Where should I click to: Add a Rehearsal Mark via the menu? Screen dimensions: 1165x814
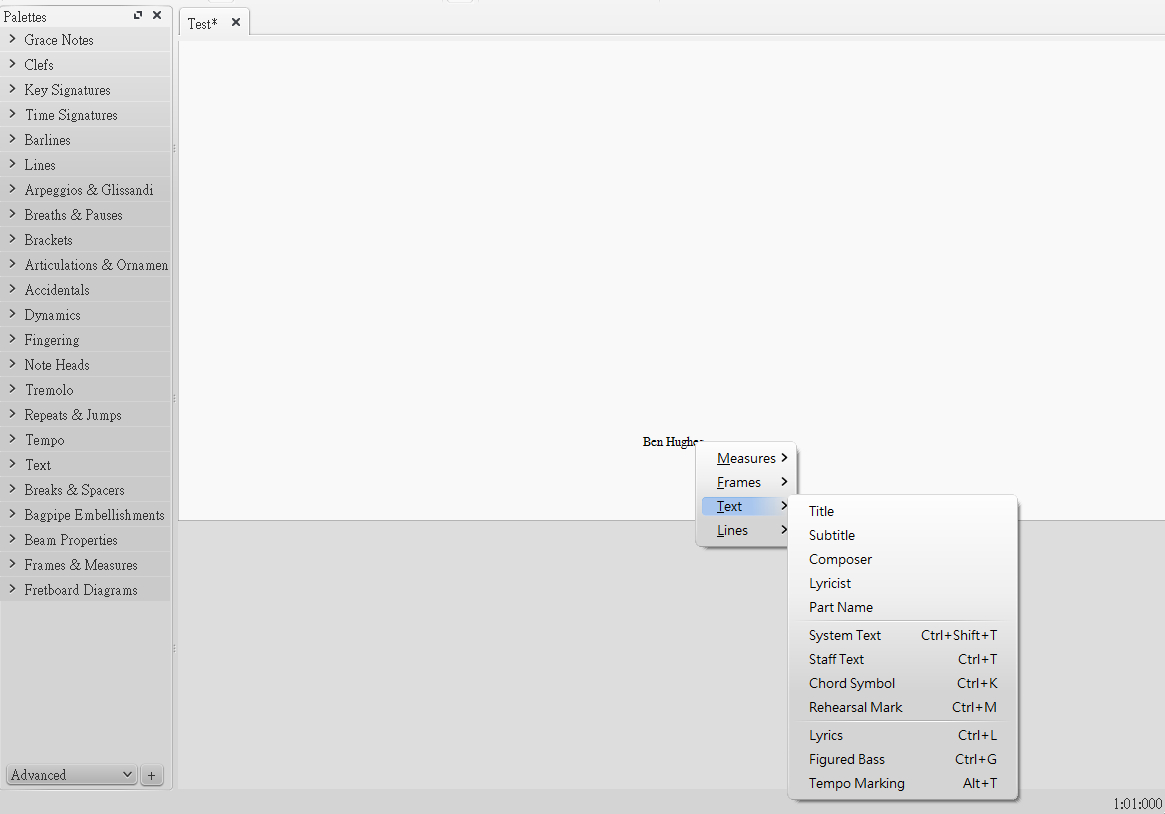pyautogui.click(x=855, y=707)
